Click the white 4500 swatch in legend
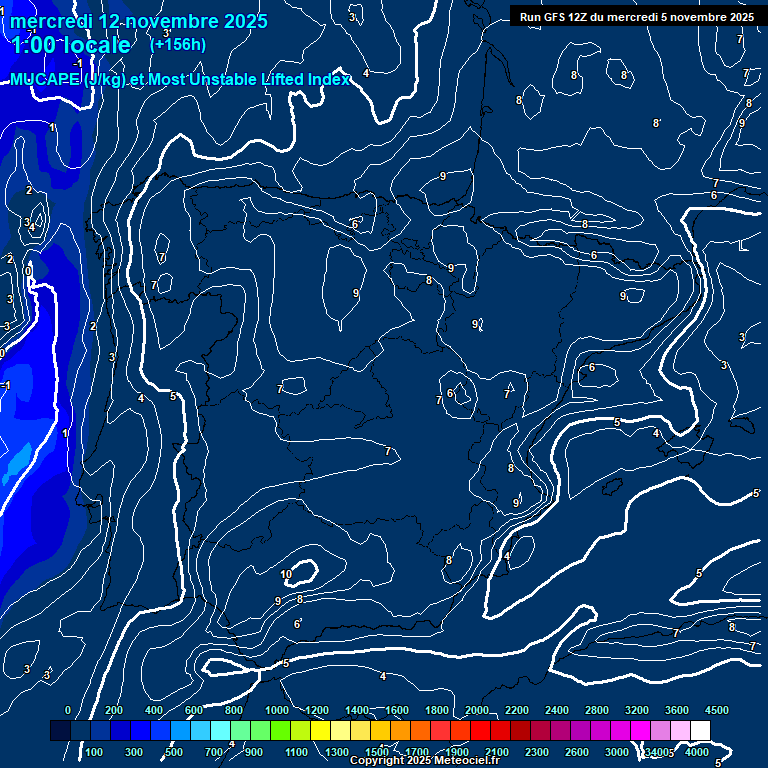 coord(700,731)
